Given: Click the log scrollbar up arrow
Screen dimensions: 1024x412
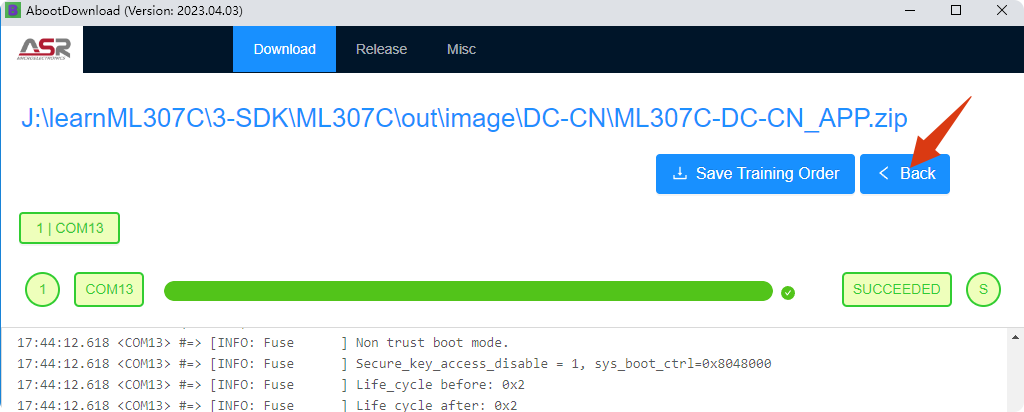Looking at the screenshot, I should 1016,337.
